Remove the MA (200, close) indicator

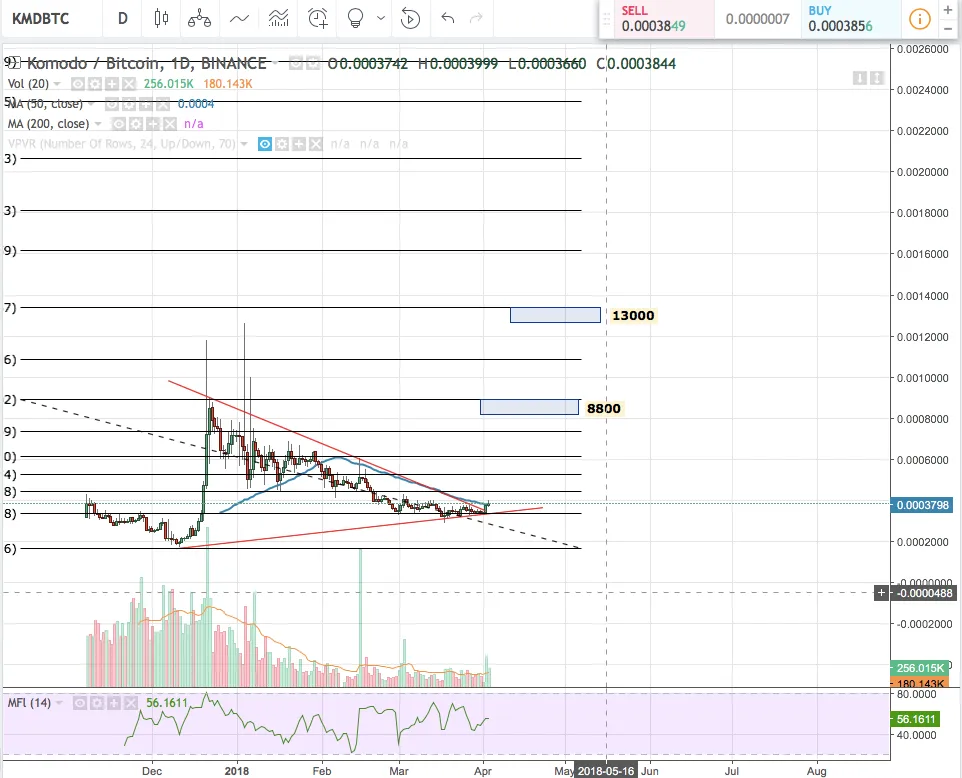coord(169,124)
